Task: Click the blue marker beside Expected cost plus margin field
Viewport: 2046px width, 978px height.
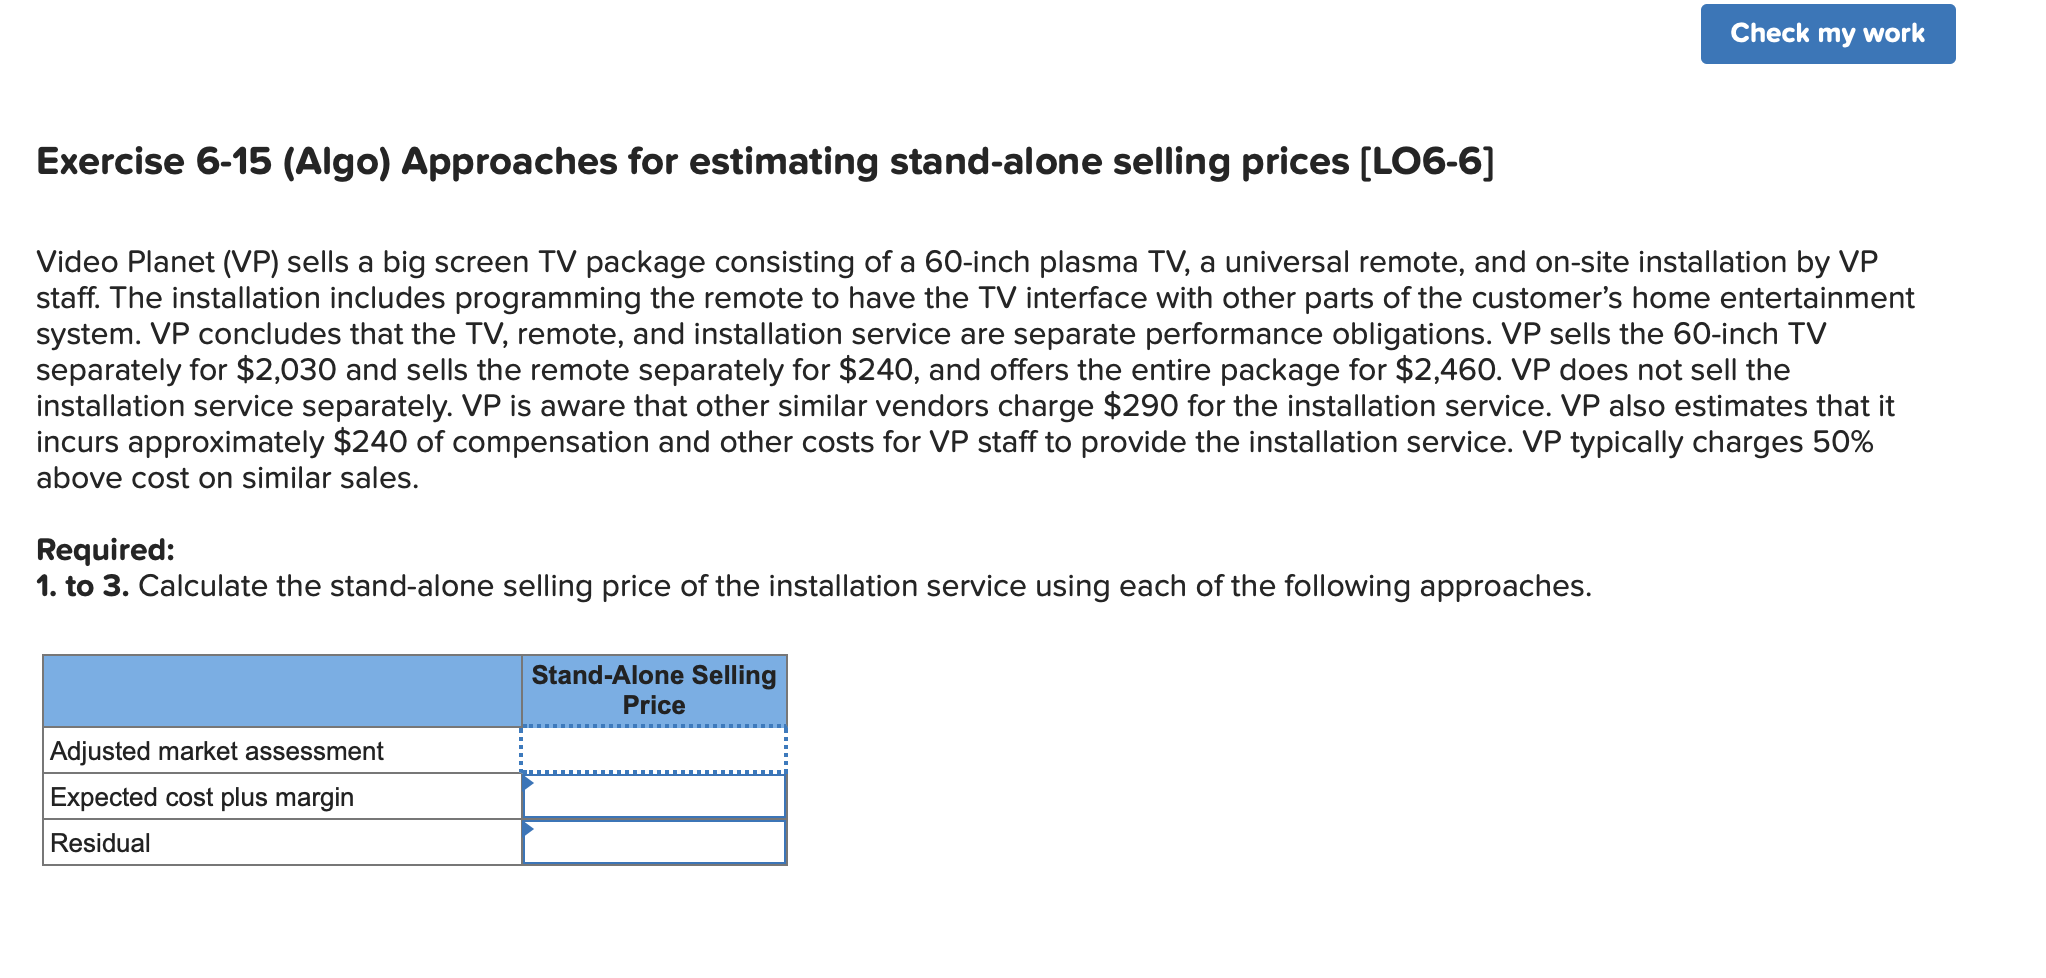Action: [x=525, y=785]
